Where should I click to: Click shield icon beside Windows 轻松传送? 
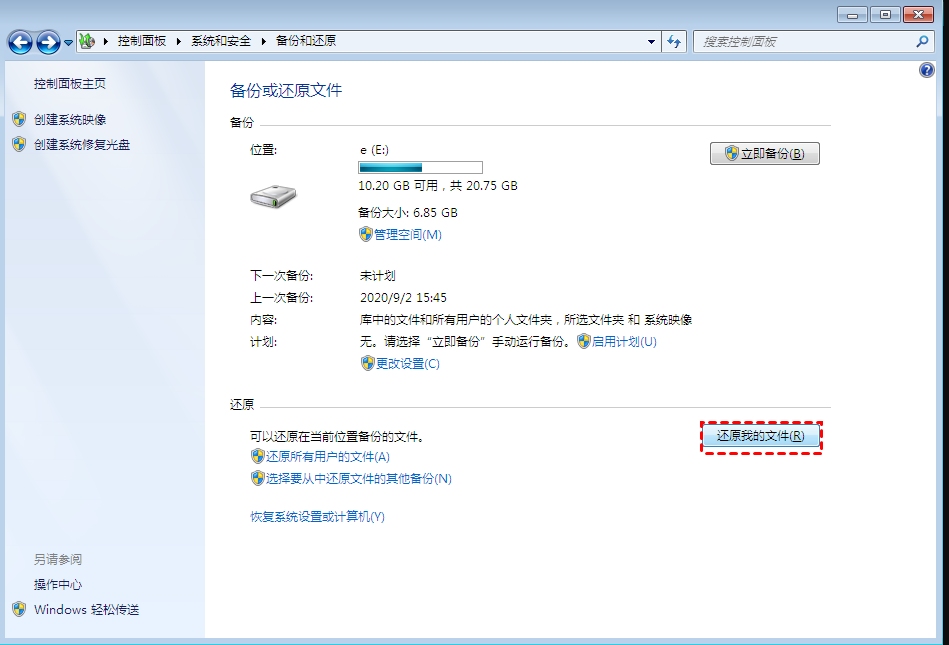[x=19, y=609]
